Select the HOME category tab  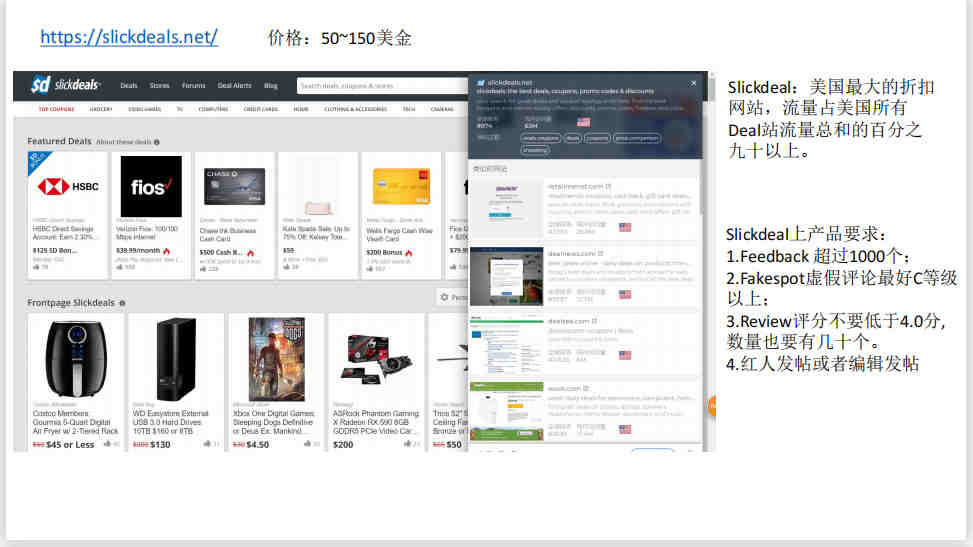point(301,109)
